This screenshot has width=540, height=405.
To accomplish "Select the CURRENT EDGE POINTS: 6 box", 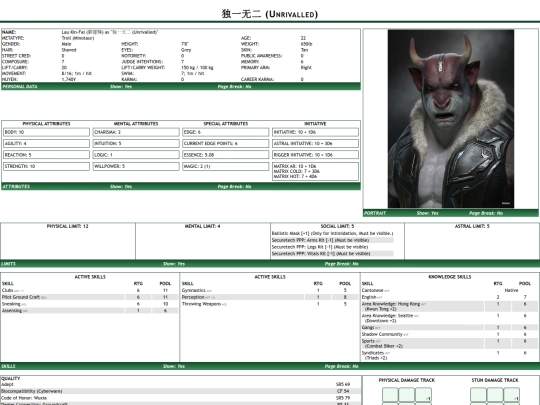I will pos(226,144).
